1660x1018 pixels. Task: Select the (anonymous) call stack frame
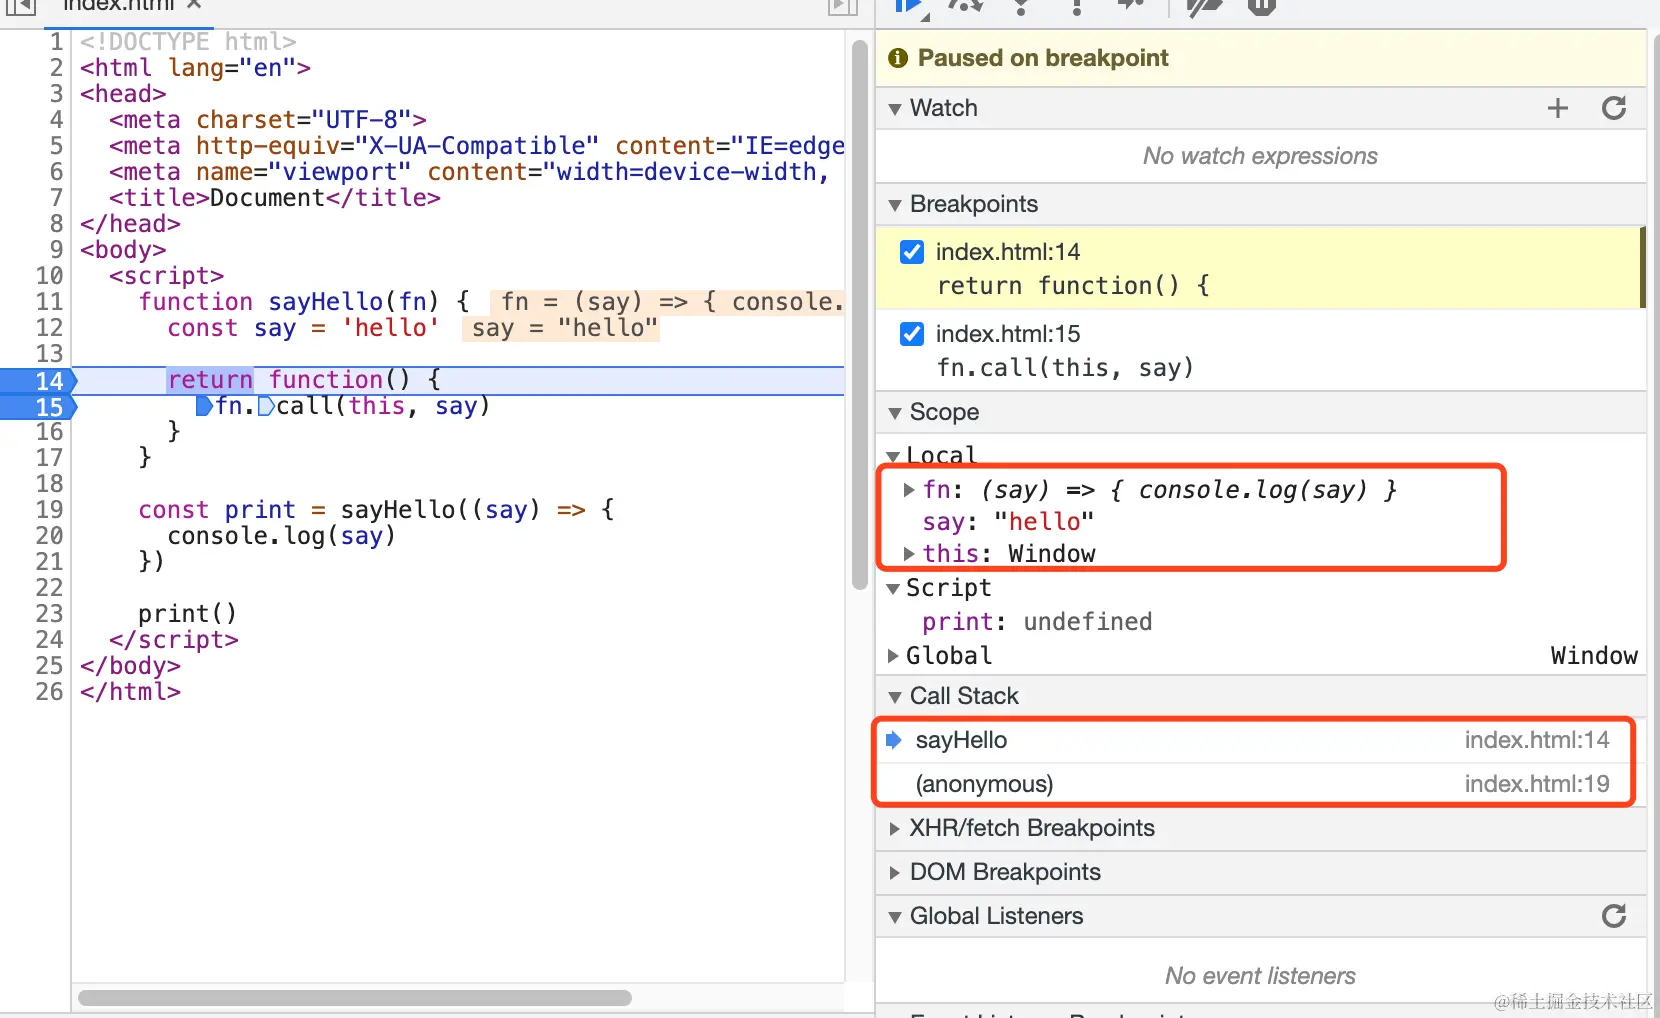(1260, 784)
